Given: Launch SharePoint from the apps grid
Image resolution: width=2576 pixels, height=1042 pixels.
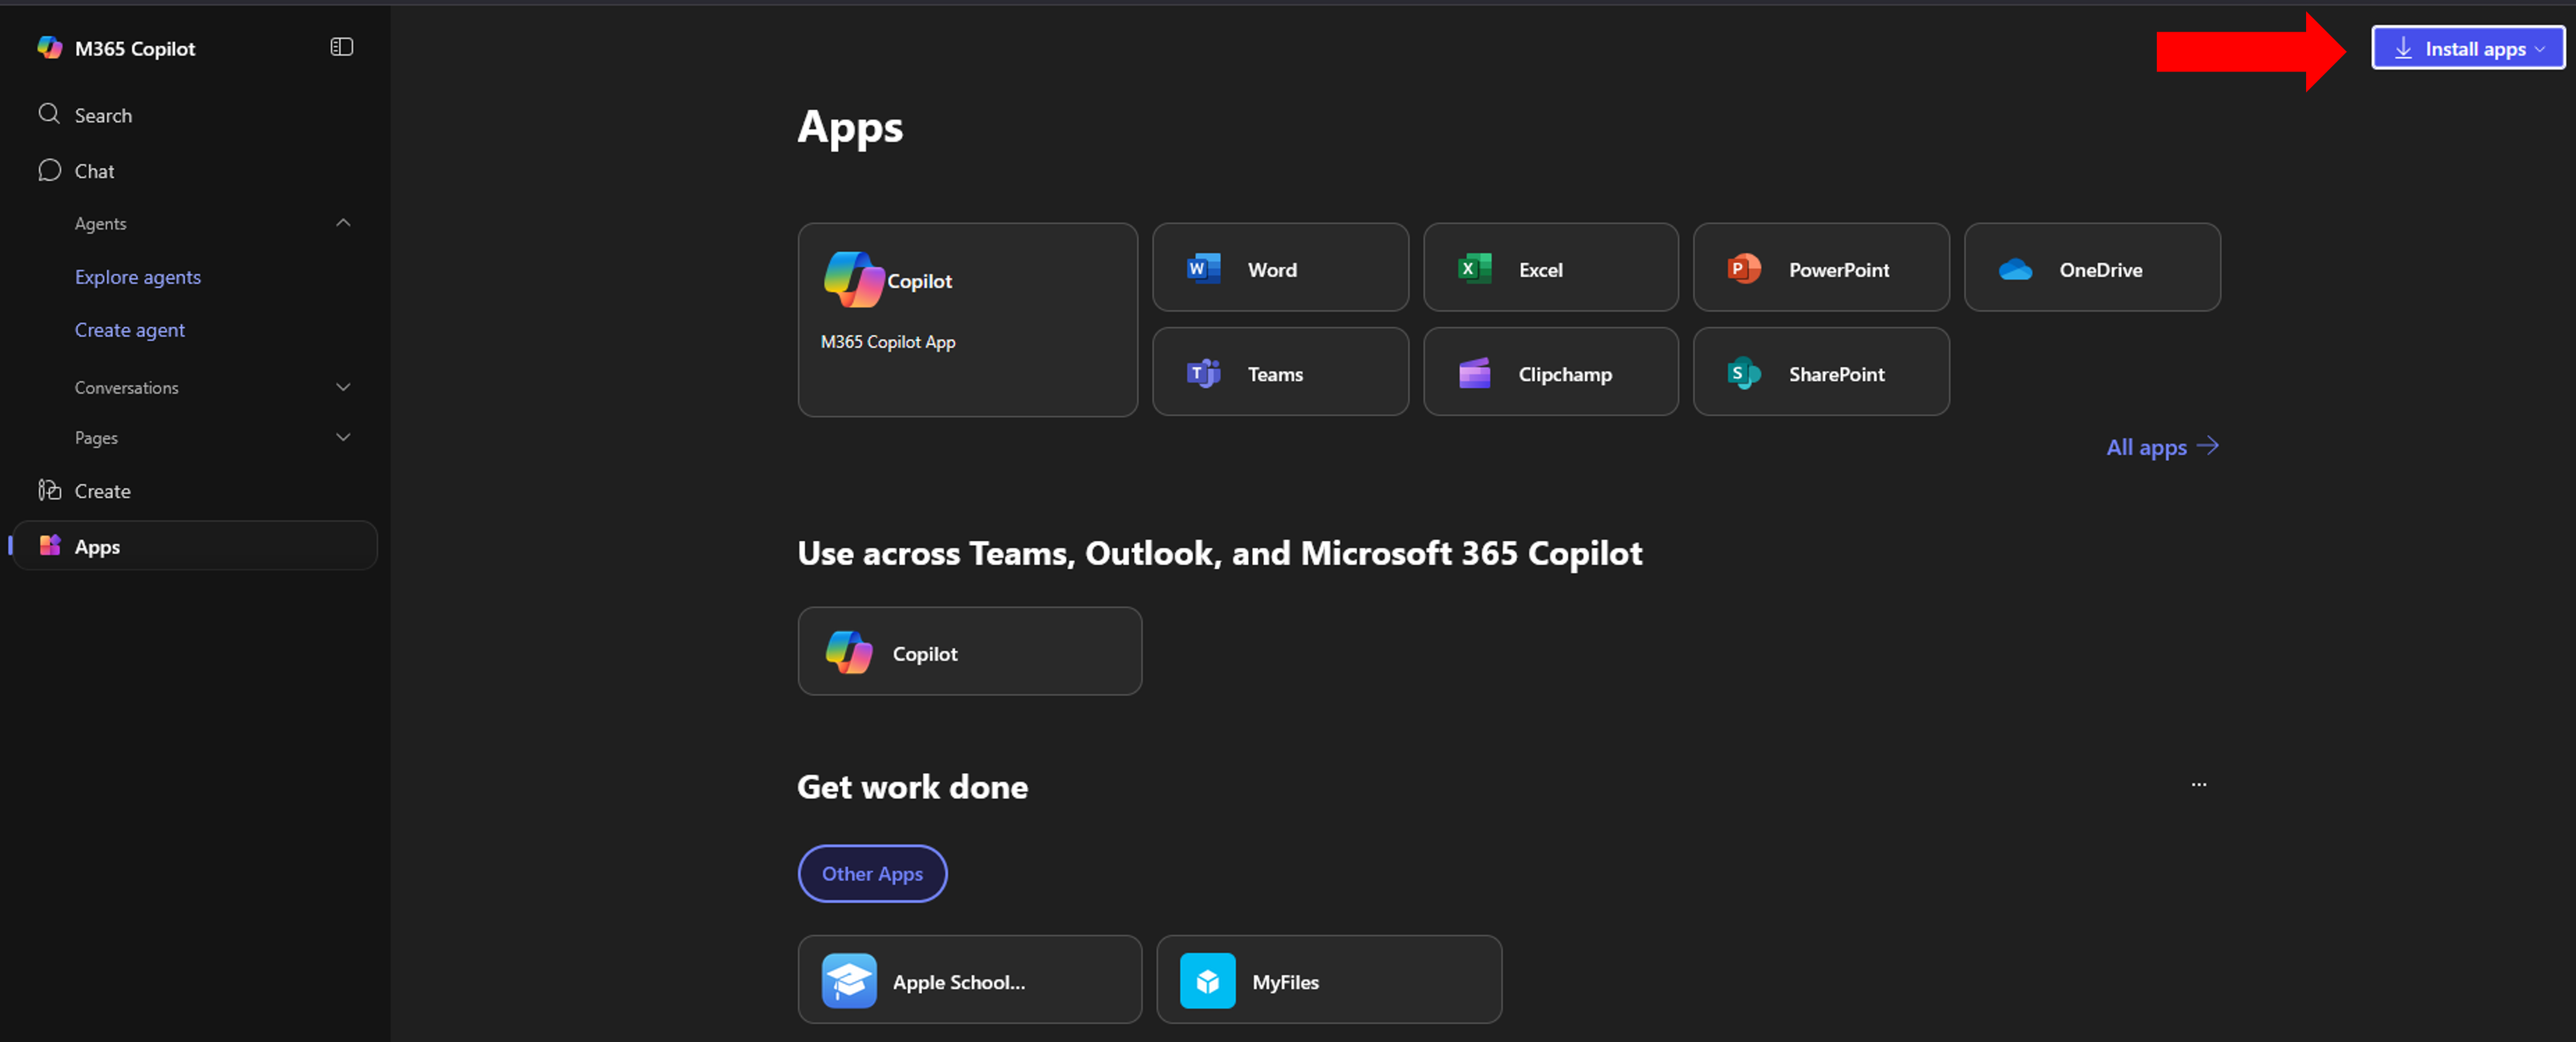Looking at the screenshot, I should pyautogui.click(x=1821, y=372).
